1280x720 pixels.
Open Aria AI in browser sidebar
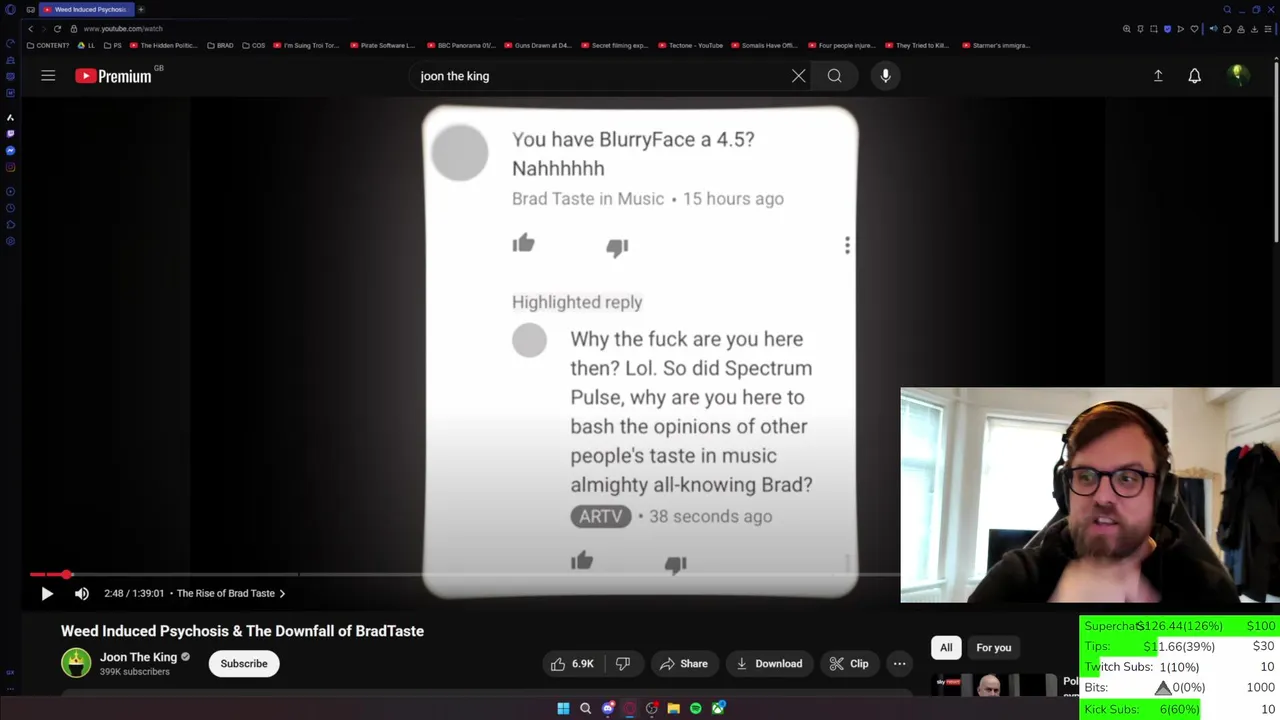point(10,117)
